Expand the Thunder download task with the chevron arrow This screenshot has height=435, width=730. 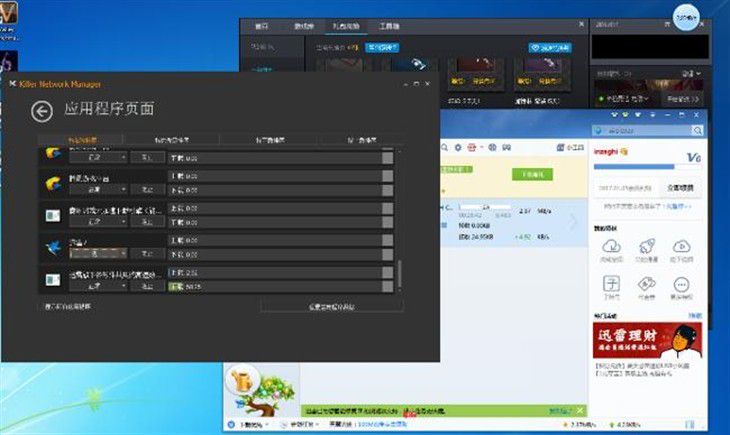coord(573,222)
